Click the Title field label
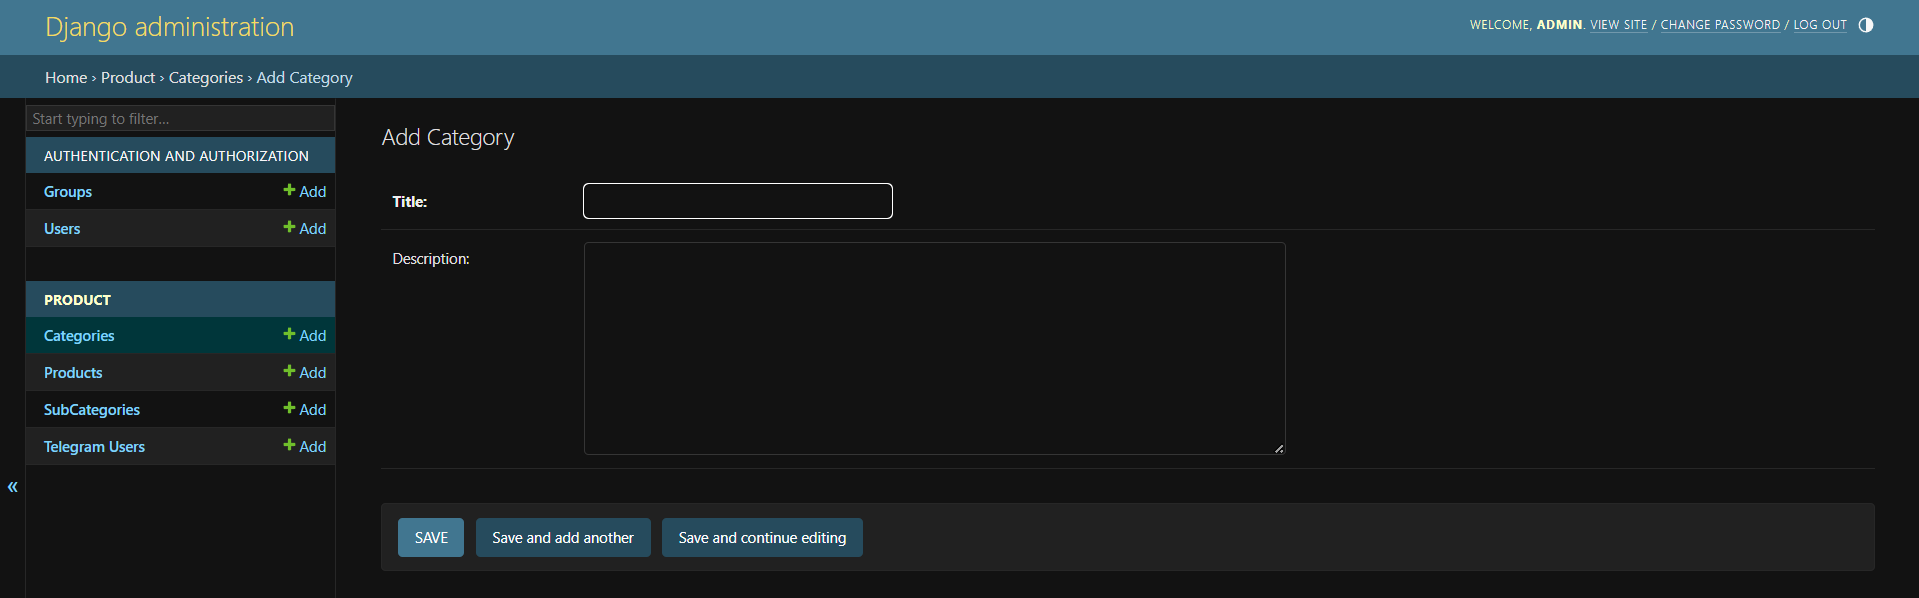This screenshot has height=598, width=1919. (x=410, y=202)
